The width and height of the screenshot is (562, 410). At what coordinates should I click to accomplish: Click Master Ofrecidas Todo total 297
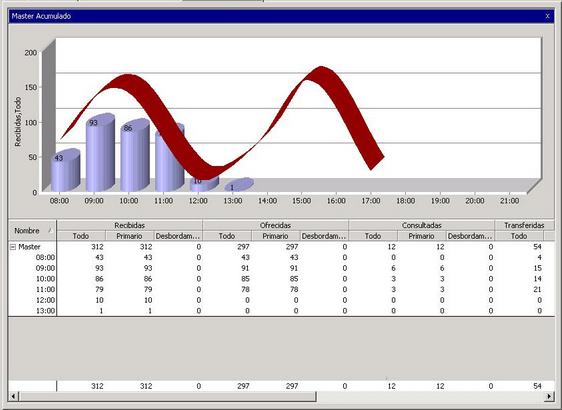click(x=243, y=247)
